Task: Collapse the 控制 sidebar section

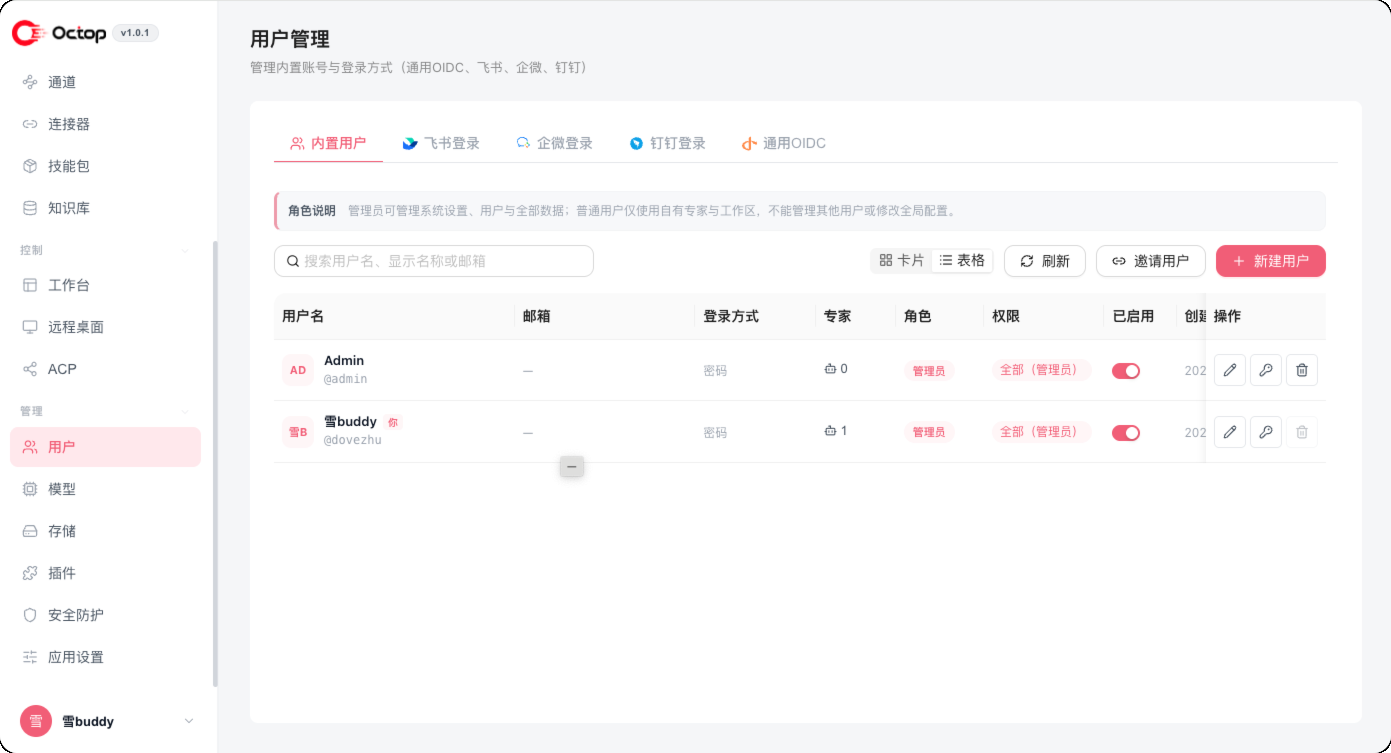Action: 184,250
